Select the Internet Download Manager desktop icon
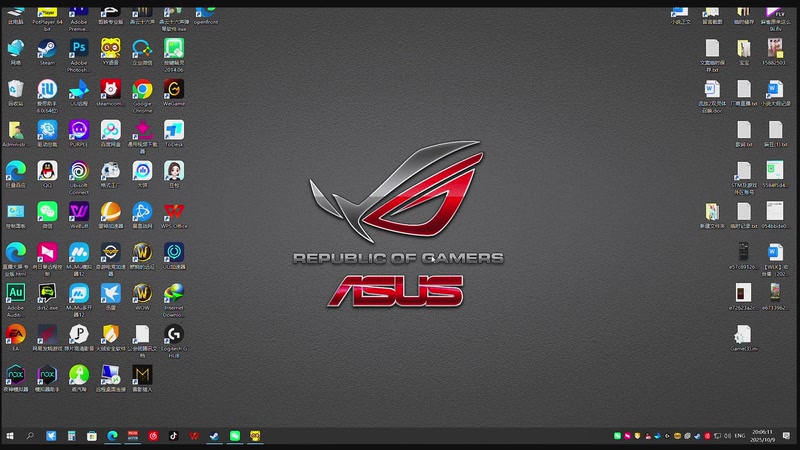Screen dimensions: 800x450 tap(173, 300)
